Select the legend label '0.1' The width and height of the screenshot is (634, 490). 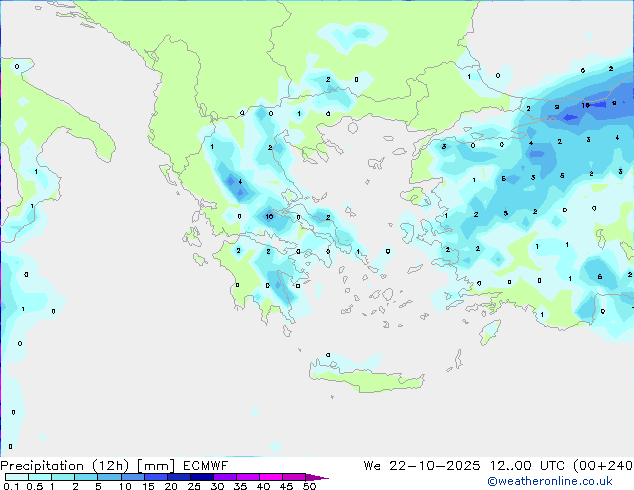pos(11,486)
